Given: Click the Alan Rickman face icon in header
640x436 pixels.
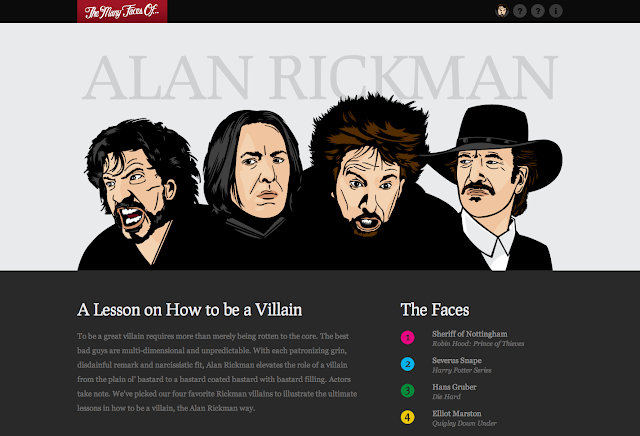Looking at the screenshot, I should point(502,11).
